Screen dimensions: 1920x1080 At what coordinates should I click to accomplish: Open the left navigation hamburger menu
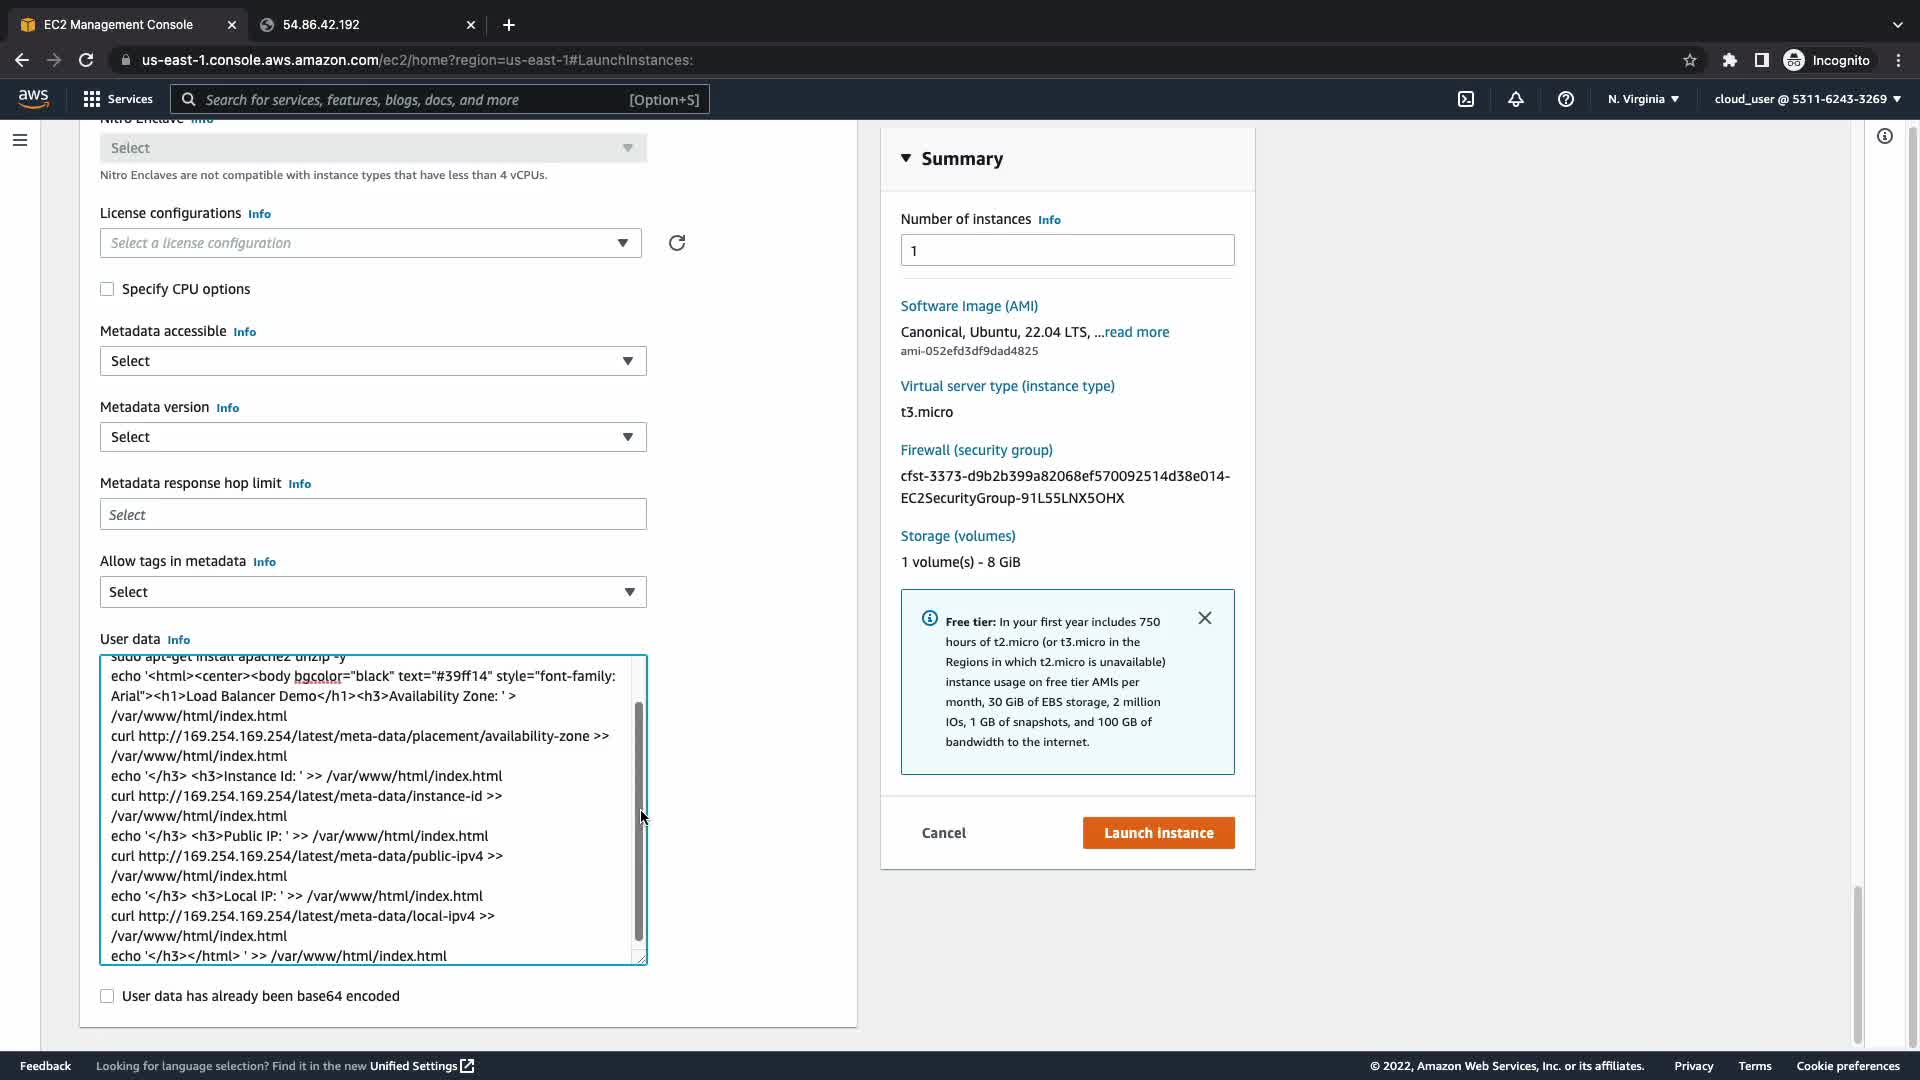point(20,140)
